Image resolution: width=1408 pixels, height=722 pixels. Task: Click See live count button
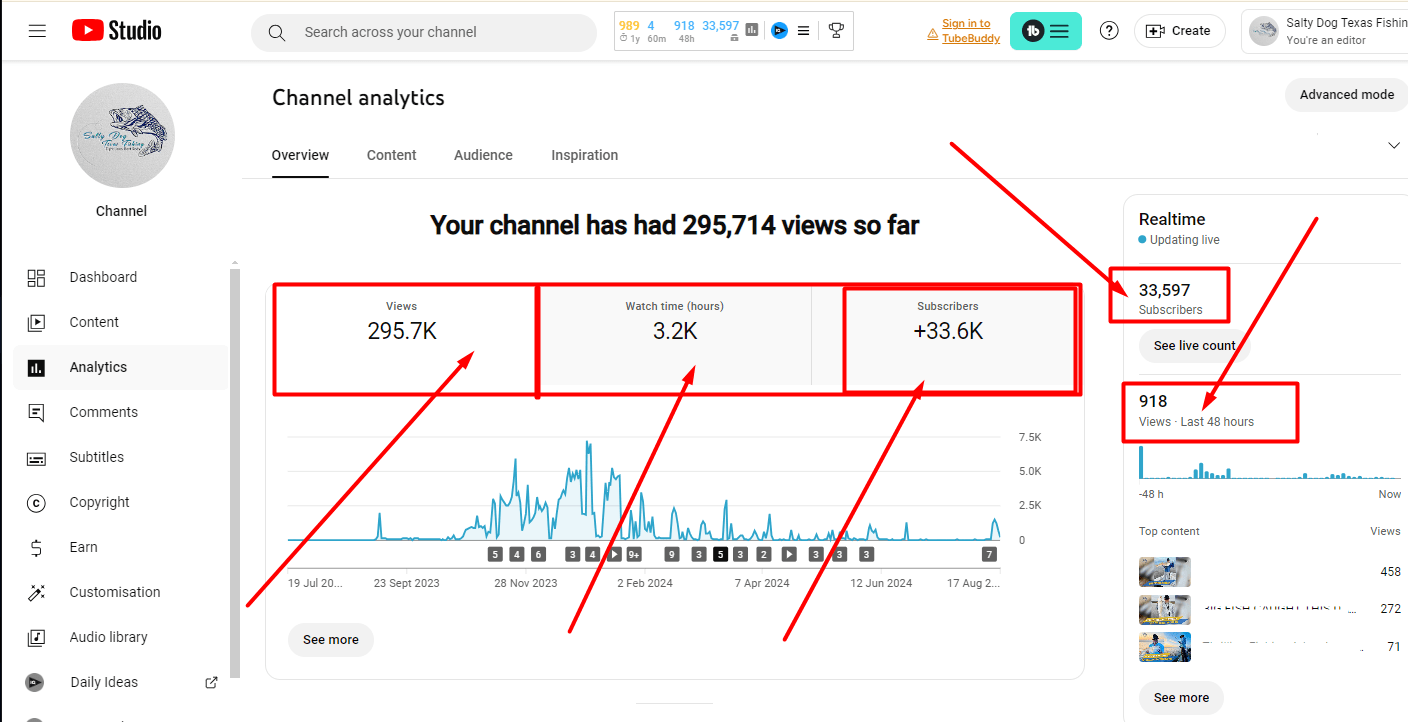(1194, 345)
